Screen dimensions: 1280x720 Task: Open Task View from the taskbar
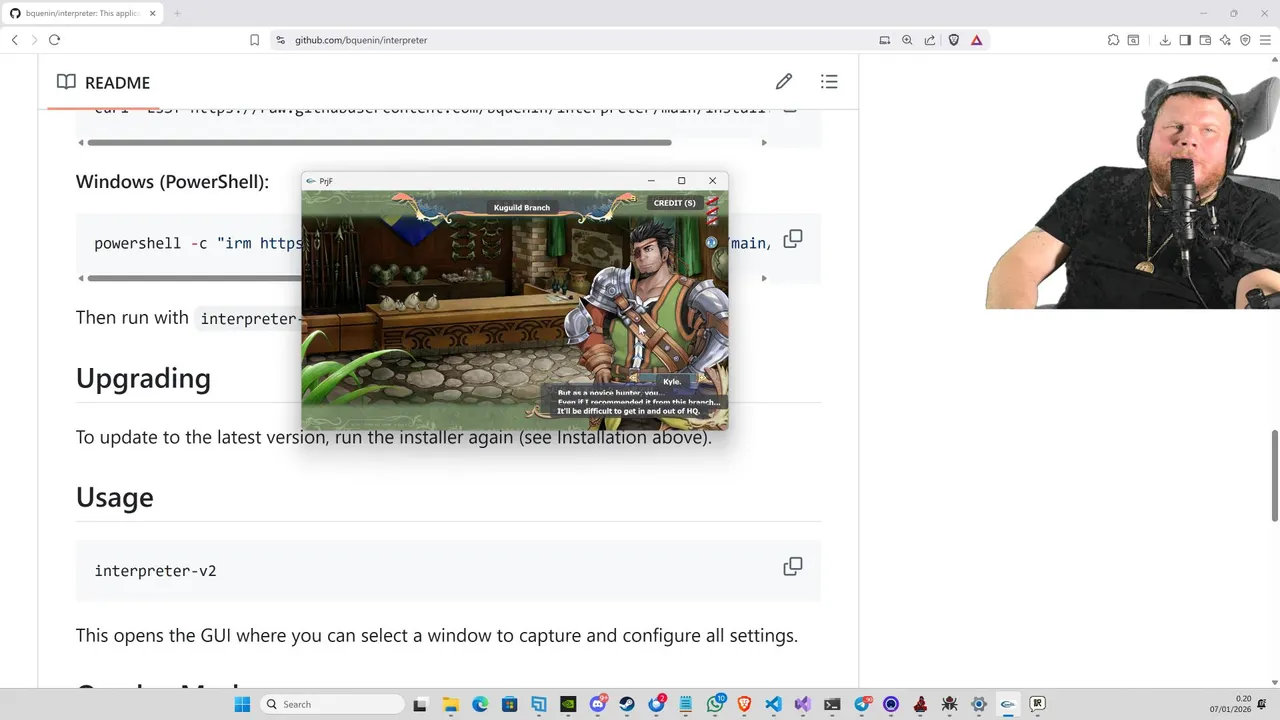420,704
